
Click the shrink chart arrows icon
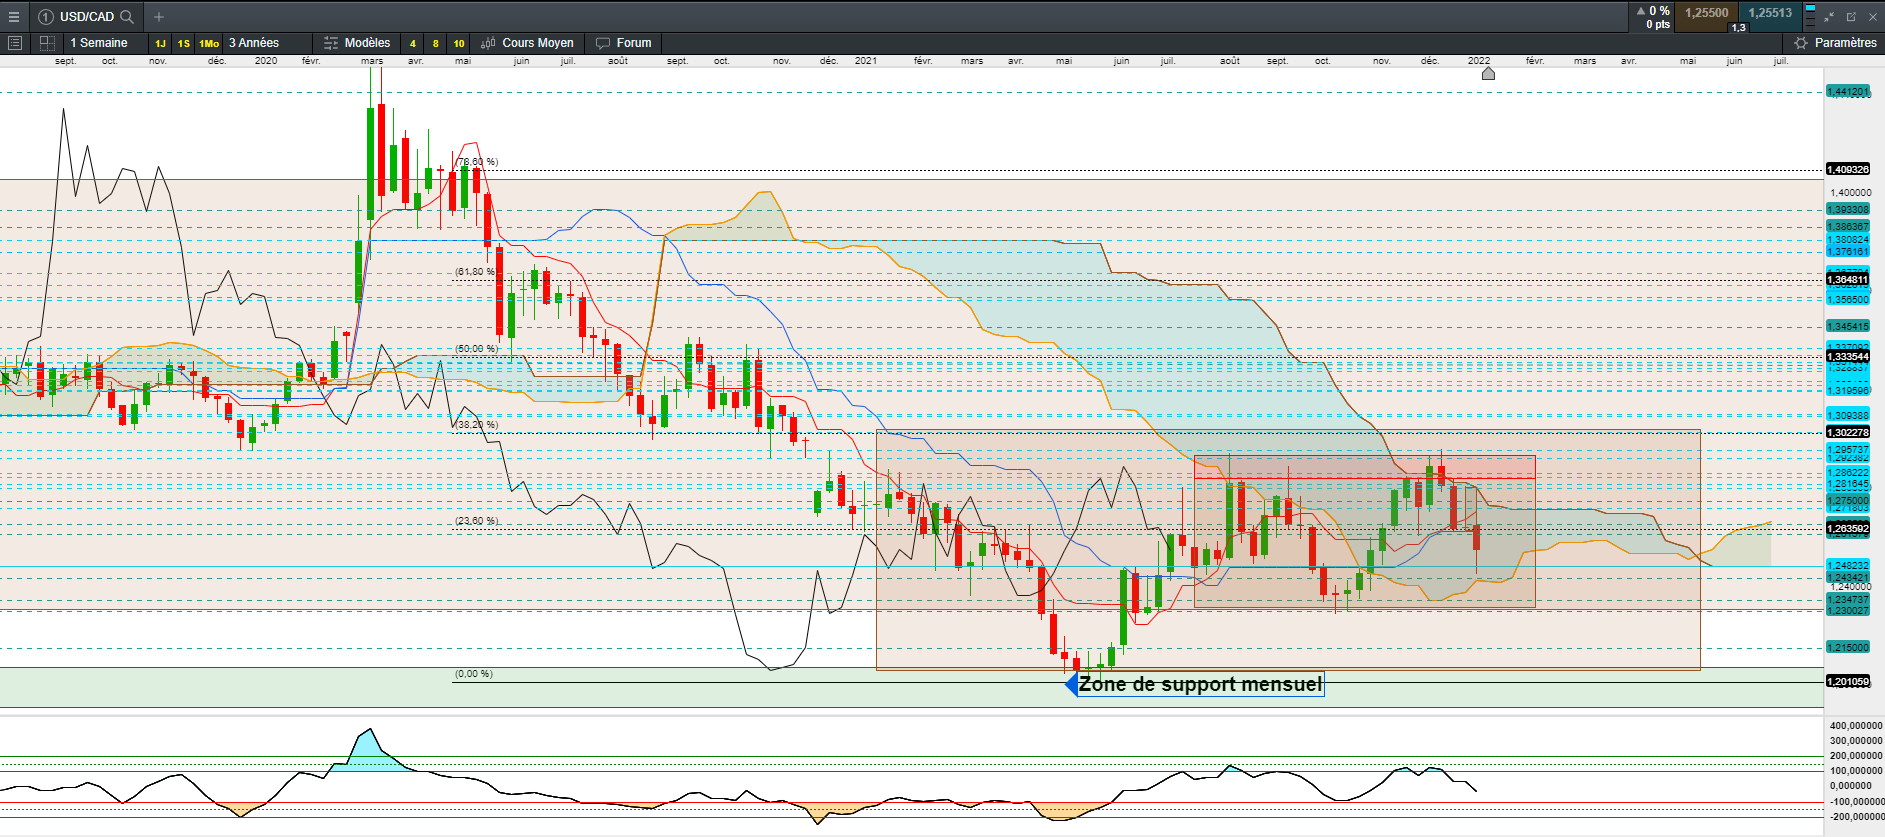pos(1829,17)
